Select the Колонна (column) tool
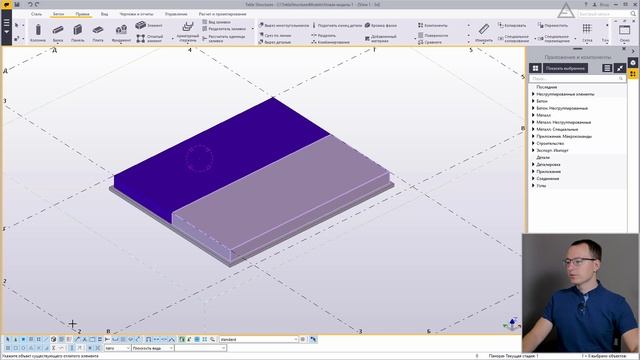The image size is (640, 360). [x=38, y=33]
